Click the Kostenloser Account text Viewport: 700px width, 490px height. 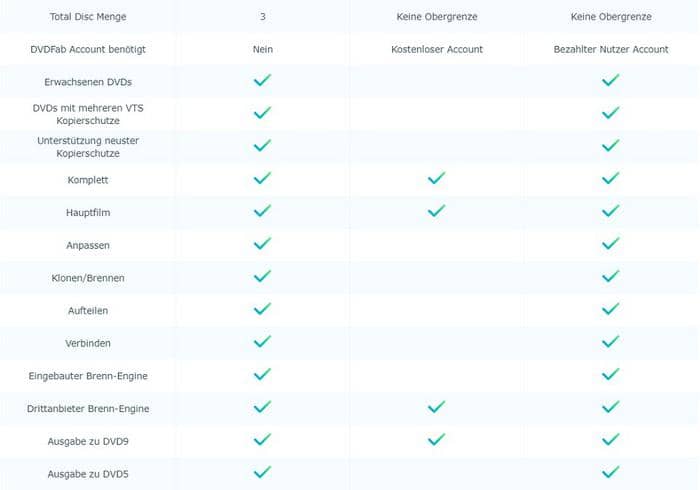[x=437, y=49]
